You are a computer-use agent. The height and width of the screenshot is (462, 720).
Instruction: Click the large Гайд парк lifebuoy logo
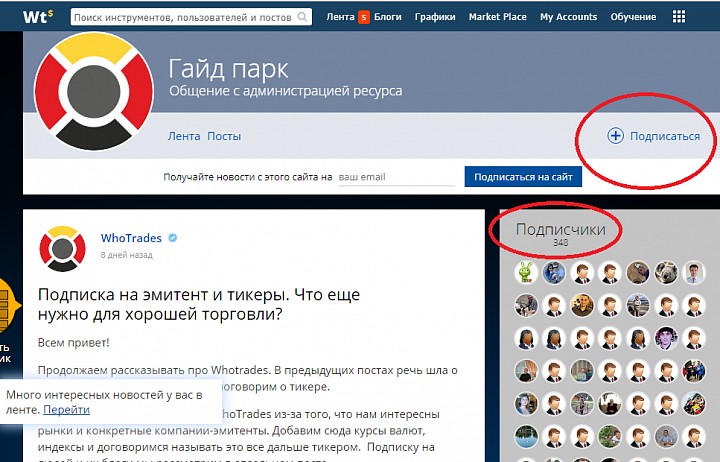pos(94,91)
